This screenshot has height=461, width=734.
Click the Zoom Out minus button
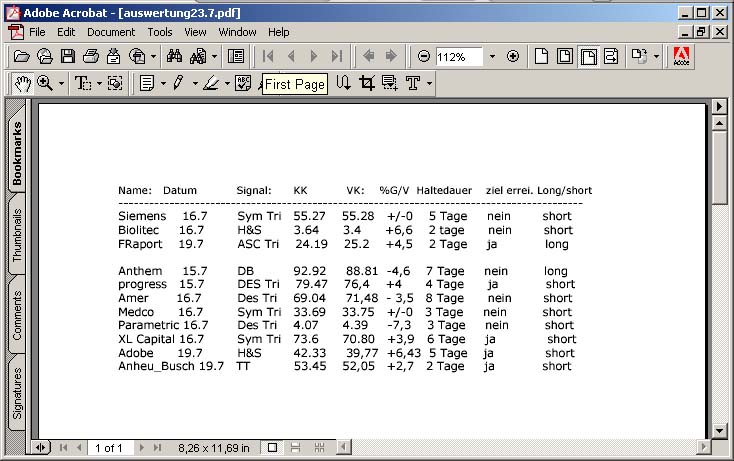(x=424, y=57)
